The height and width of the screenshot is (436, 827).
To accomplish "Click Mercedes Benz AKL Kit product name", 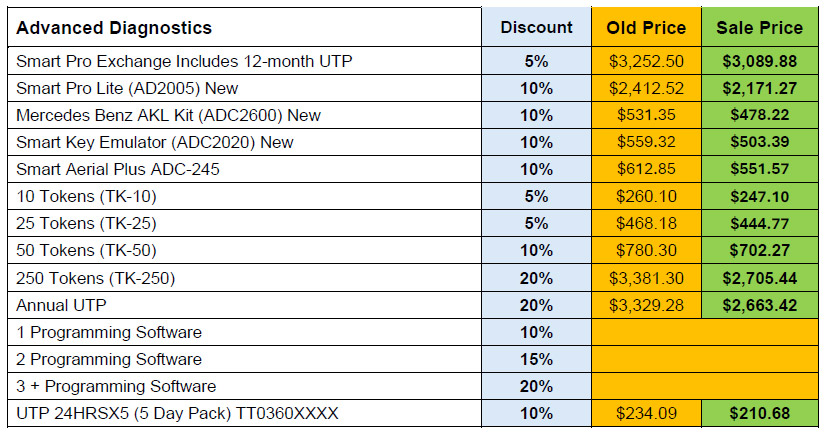I will tap(168, 115).
